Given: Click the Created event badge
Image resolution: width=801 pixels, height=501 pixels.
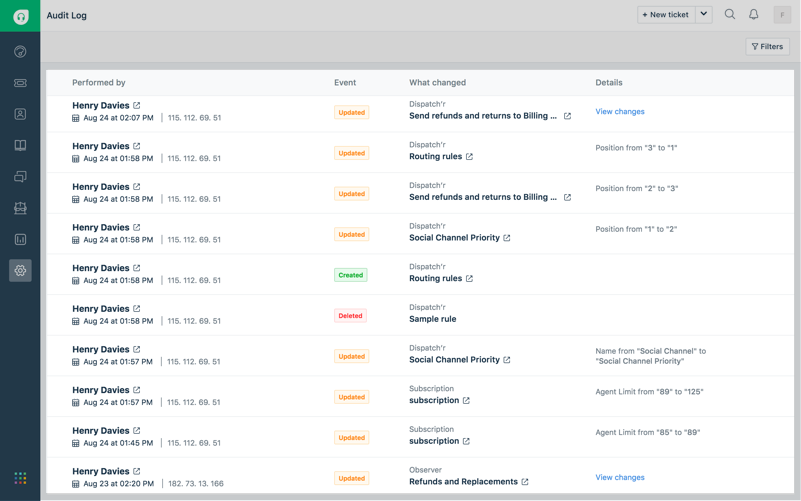Looking at the screenshot, I should coord(350,275).
